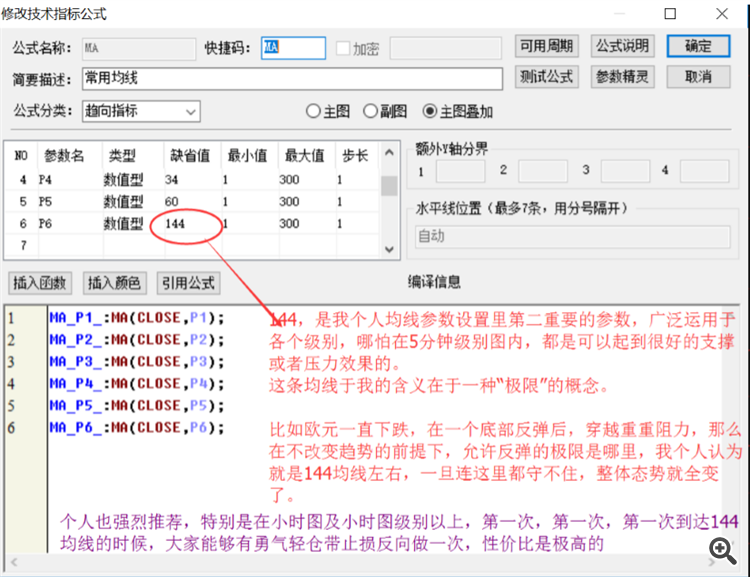Open the 参数精灵 button
The image size is (750, 577).
click(622, 77)
